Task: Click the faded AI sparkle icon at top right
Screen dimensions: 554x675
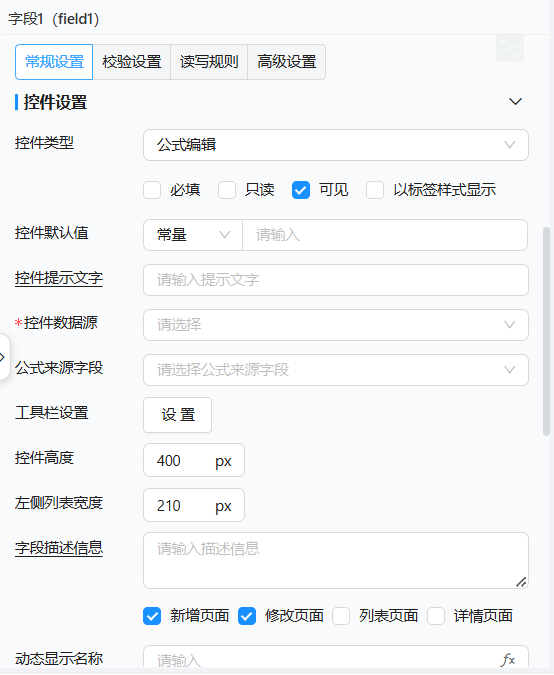Action: [x=510, y=48]
